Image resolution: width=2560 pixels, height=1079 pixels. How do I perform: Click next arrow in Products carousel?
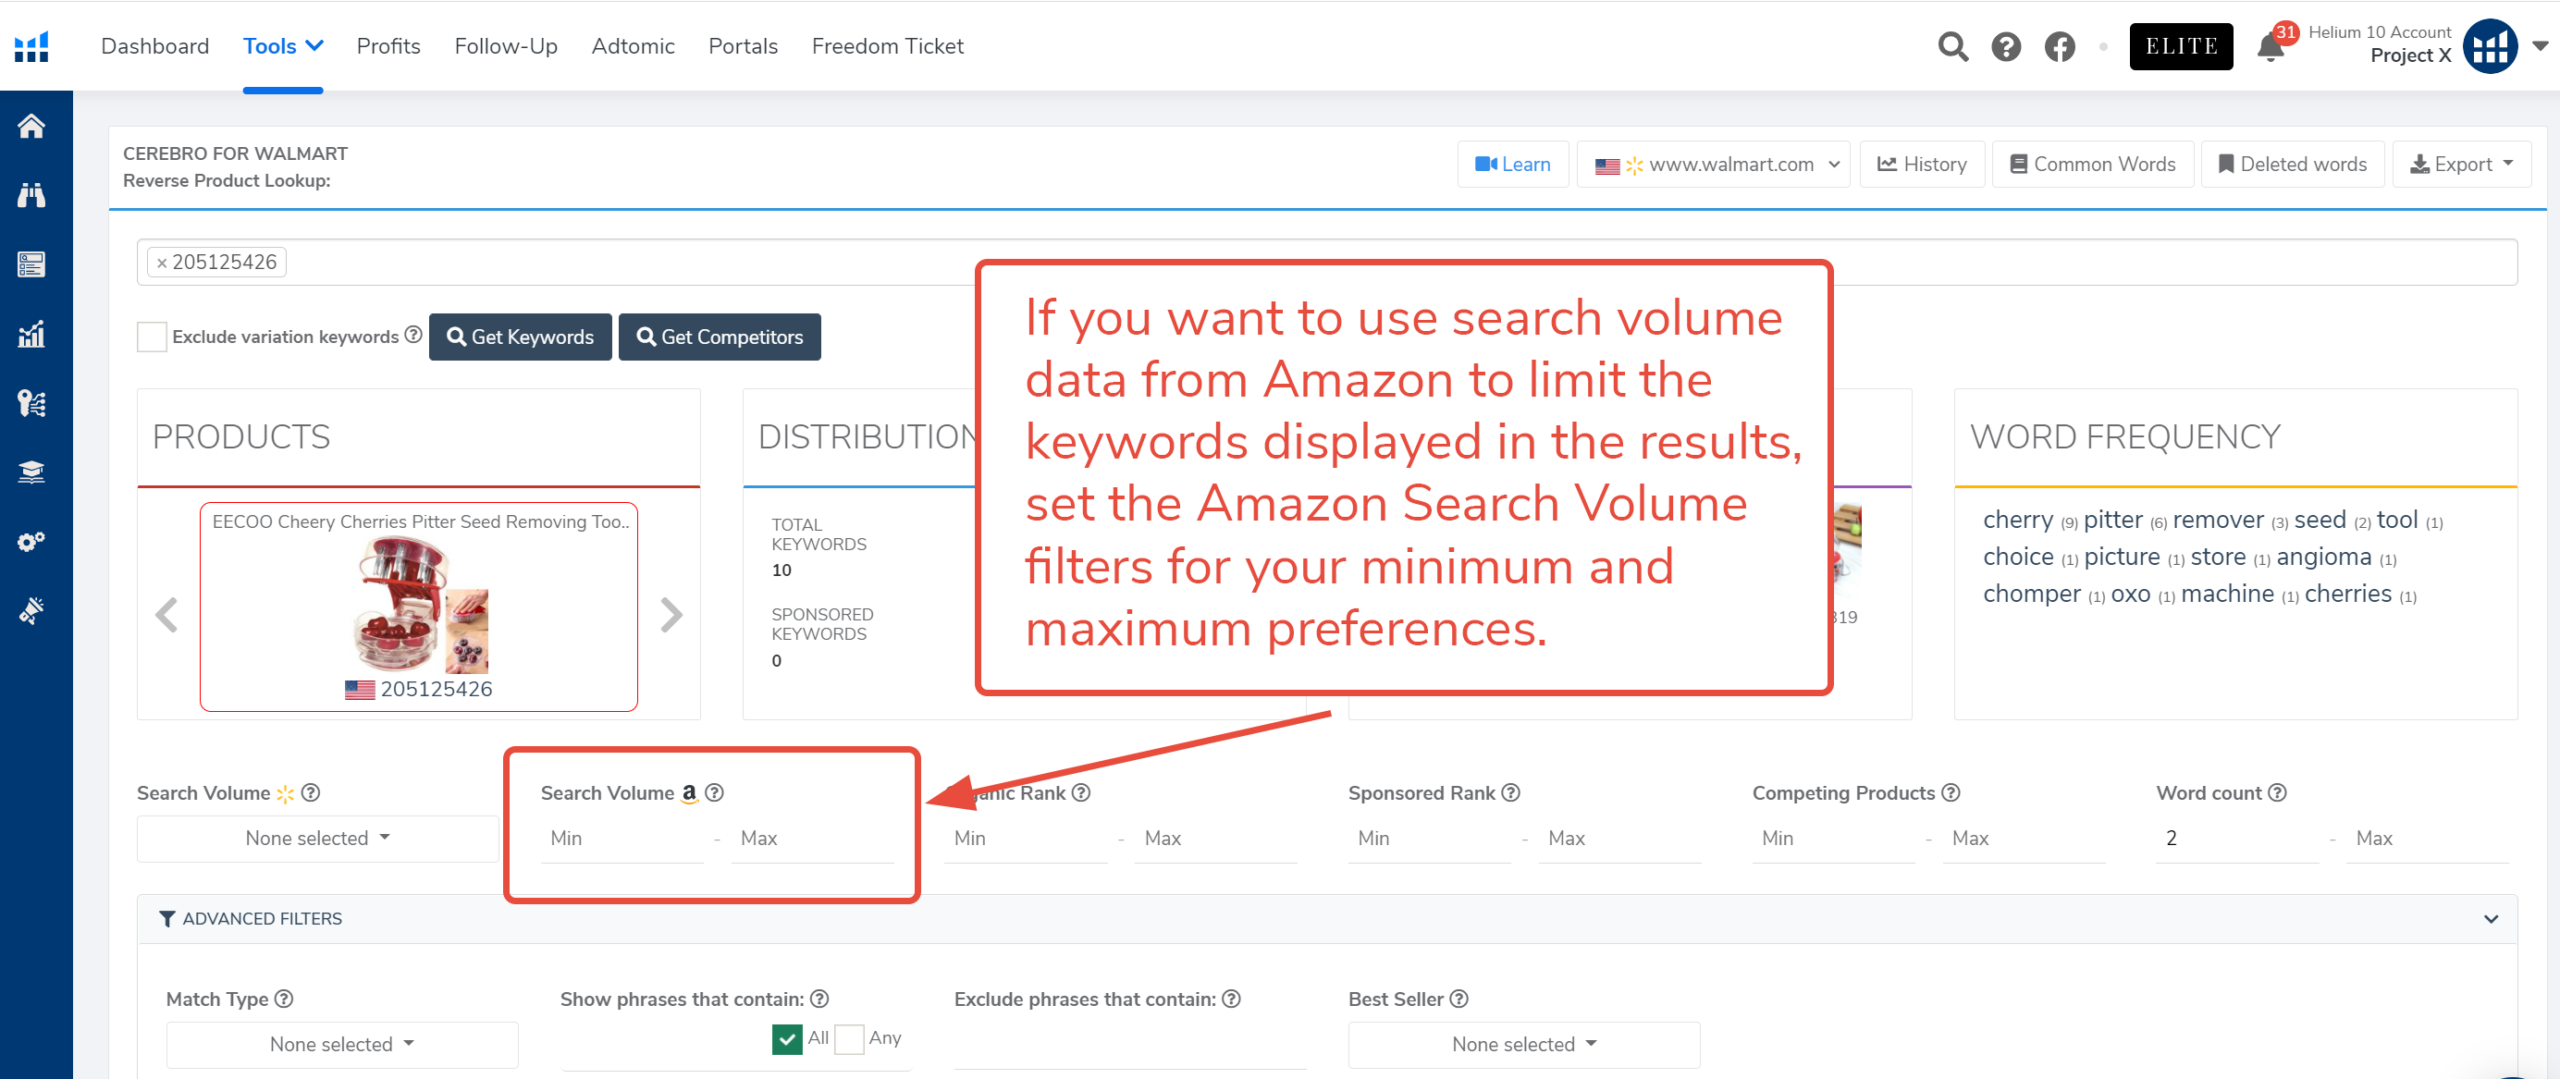point(671,614)
